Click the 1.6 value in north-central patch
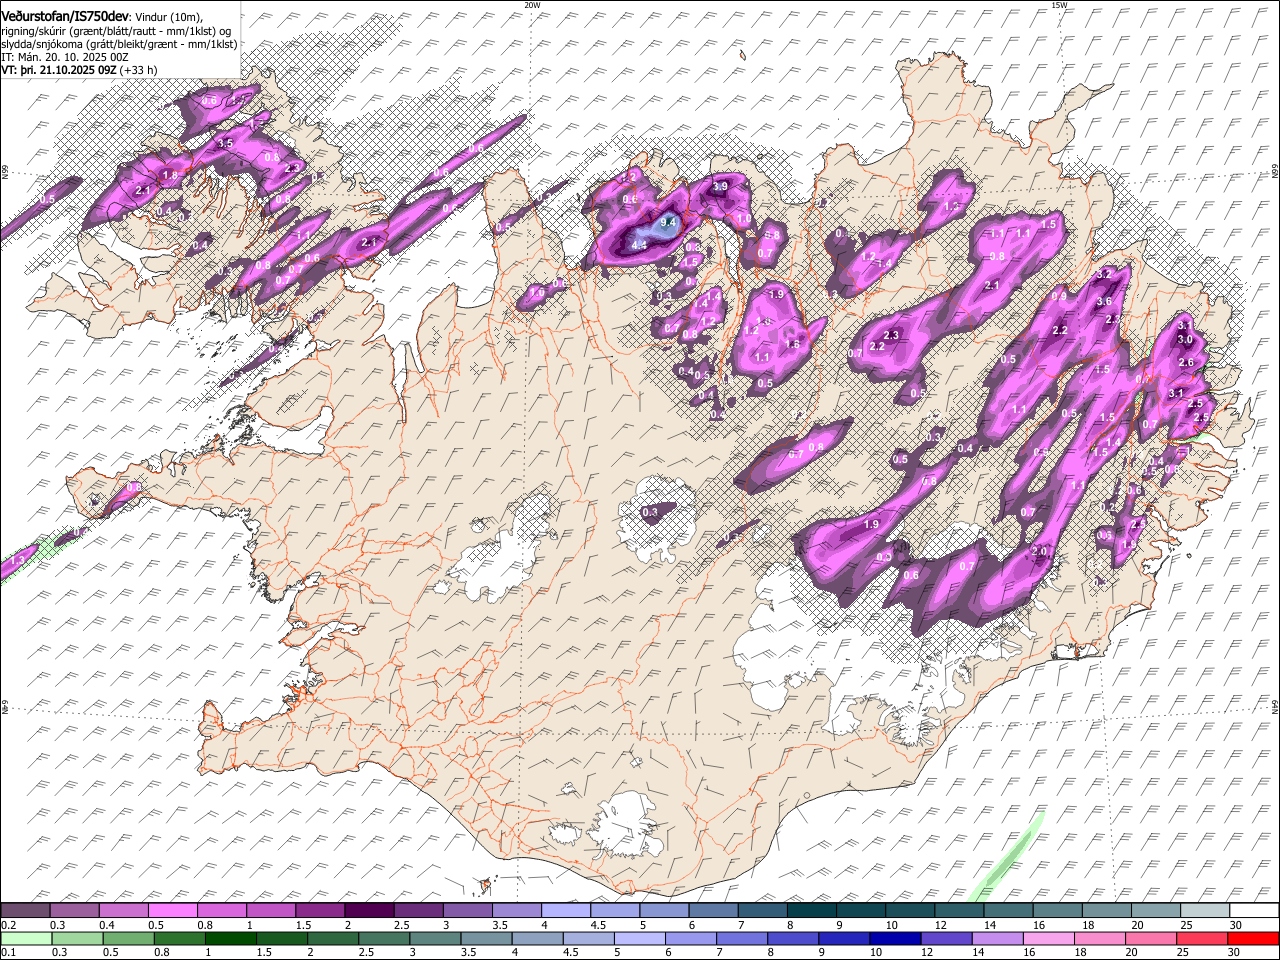 [x=794, y=344]
